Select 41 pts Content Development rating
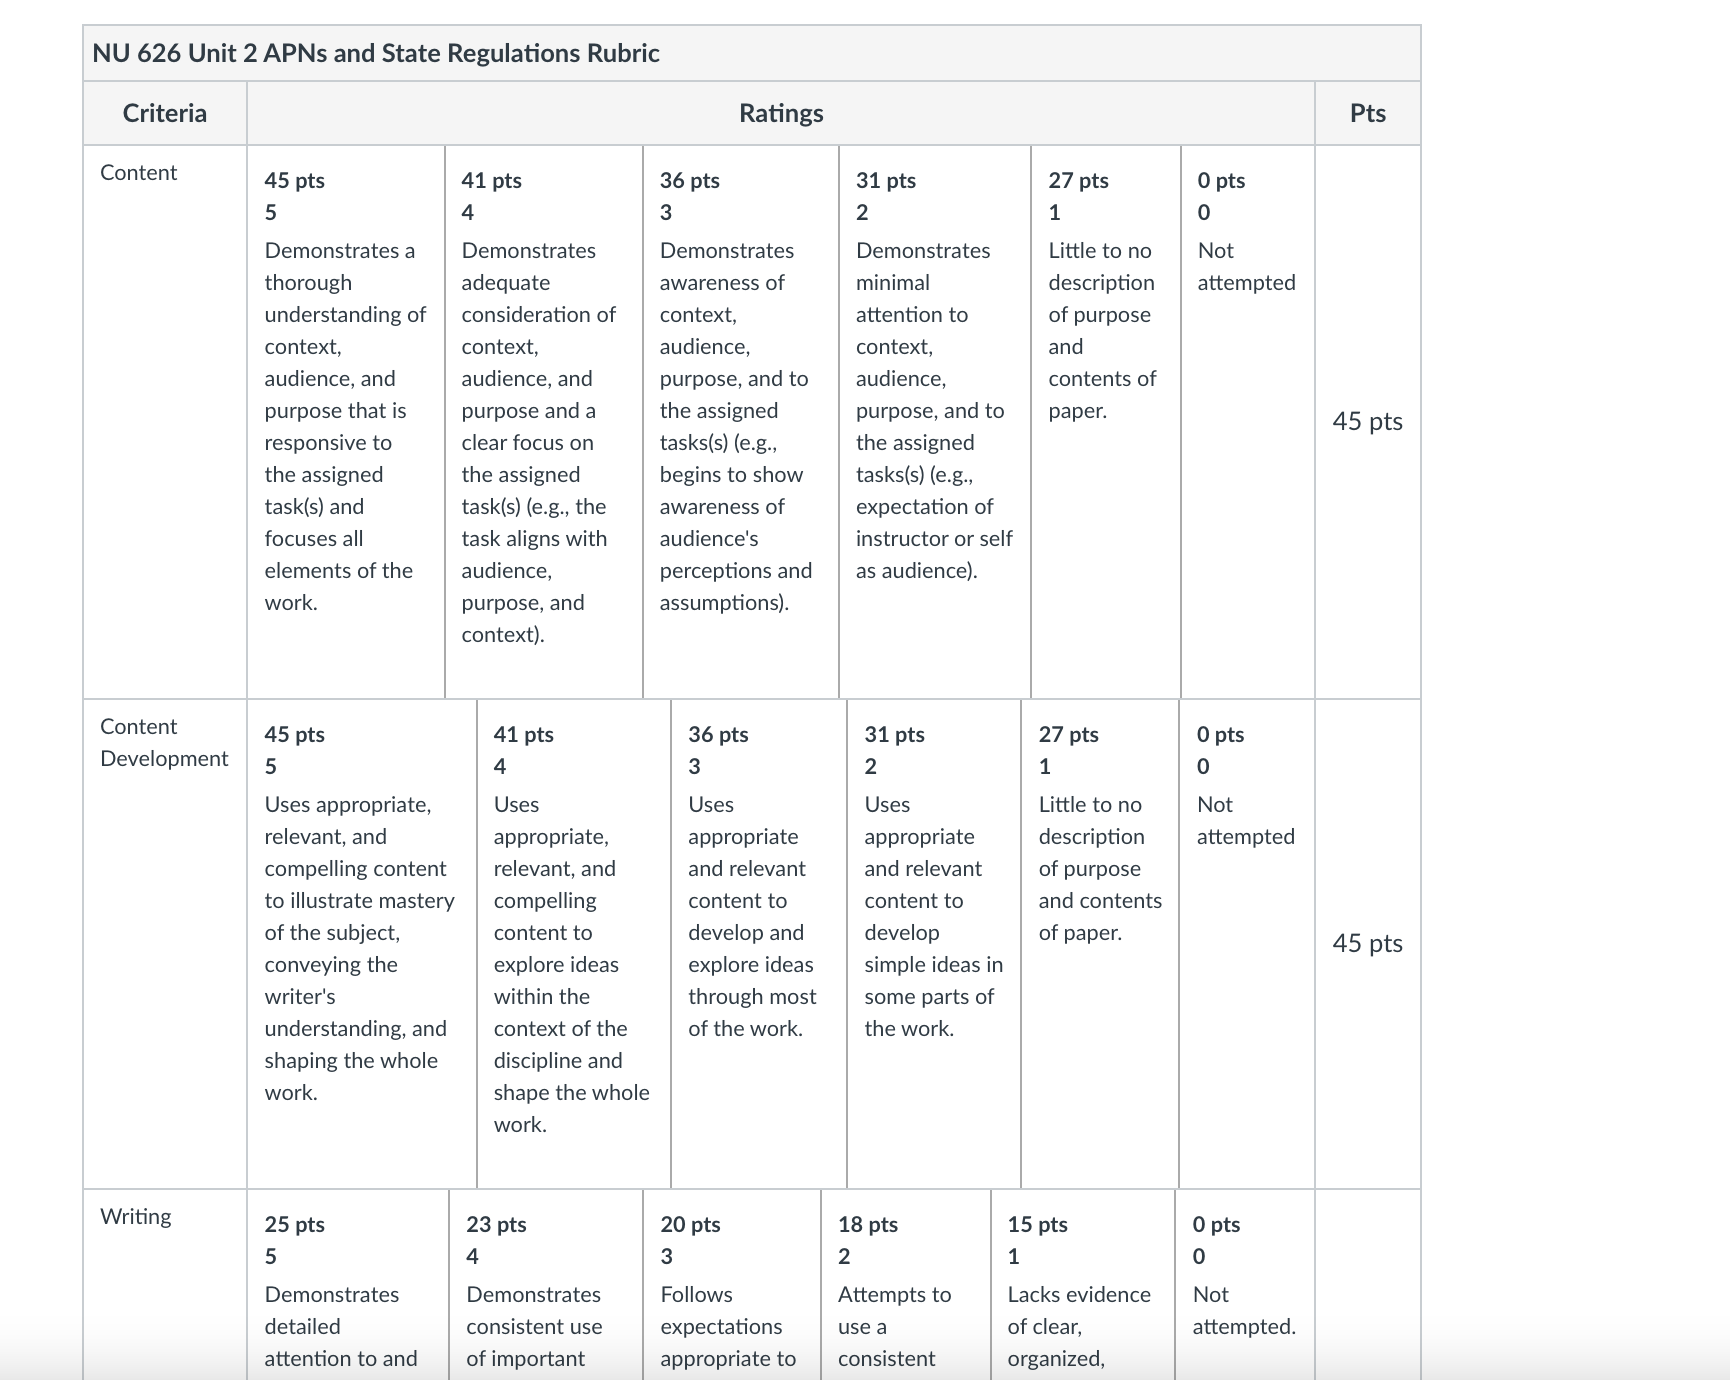 pos(574,943)
